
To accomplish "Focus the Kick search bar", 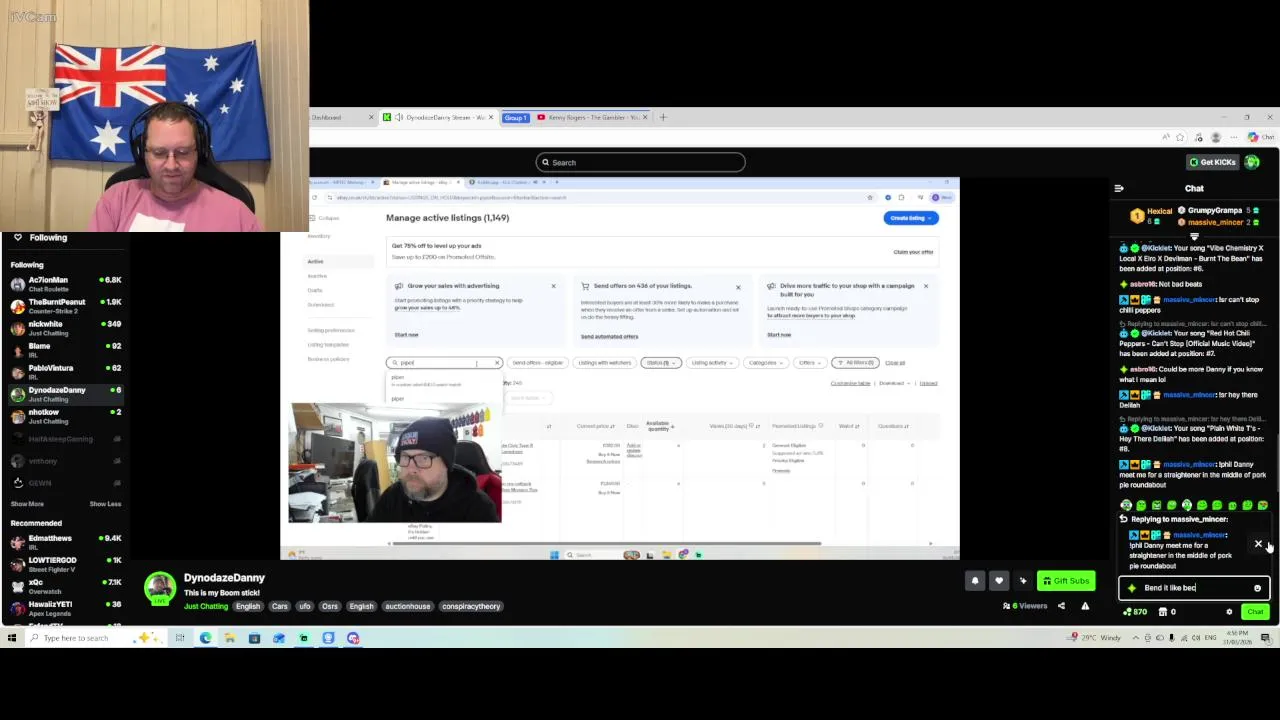I will [x=640, y=162].
